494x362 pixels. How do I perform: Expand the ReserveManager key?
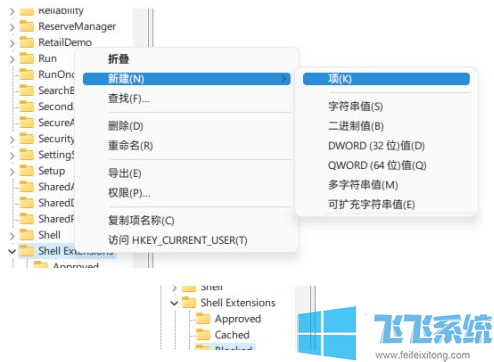(12, 27)
